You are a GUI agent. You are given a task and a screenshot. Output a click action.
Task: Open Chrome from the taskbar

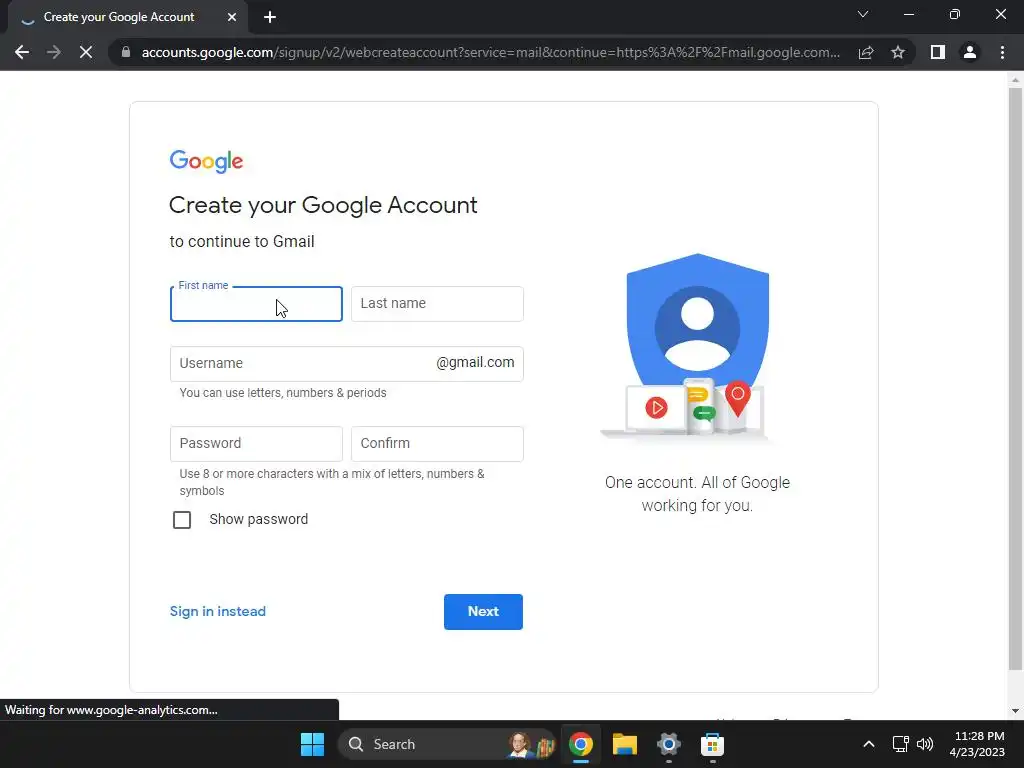pyautogui.click(x=581, y=744)
